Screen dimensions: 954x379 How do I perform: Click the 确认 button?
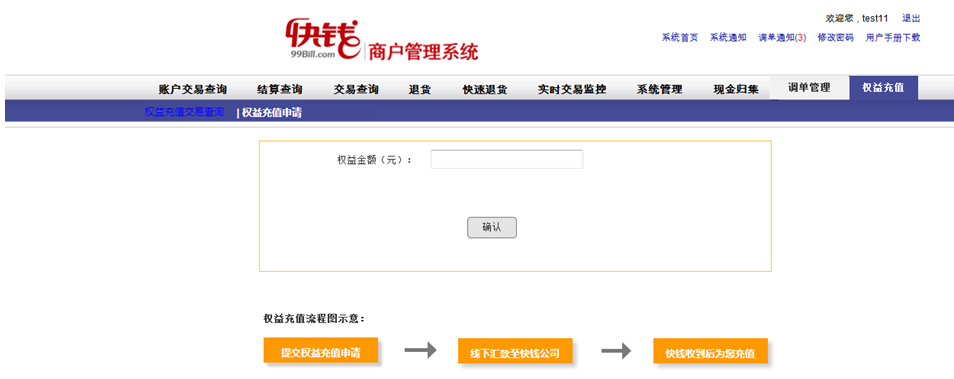pos(492,228)
